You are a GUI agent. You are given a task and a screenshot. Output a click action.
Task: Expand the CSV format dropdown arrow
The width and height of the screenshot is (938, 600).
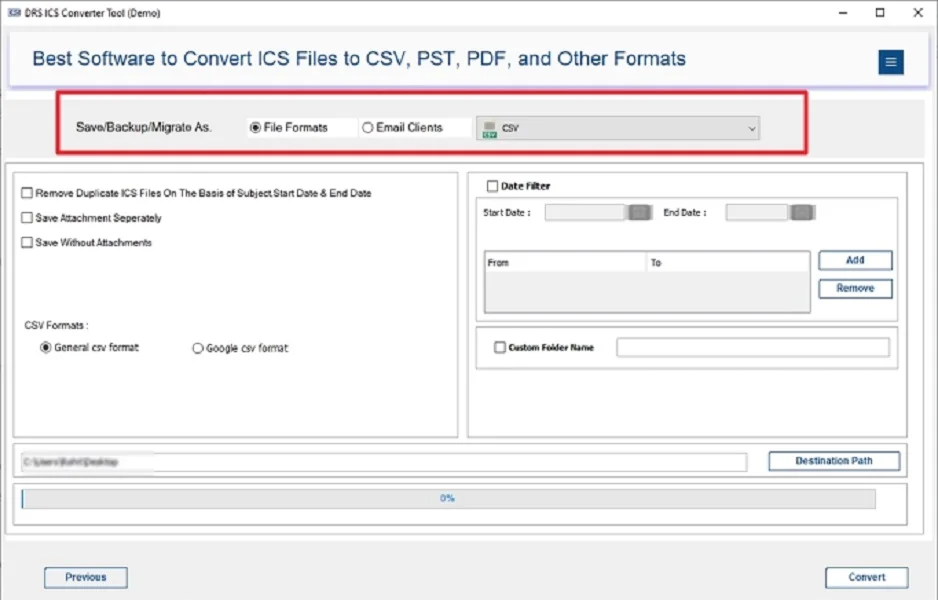click(751, 129)
